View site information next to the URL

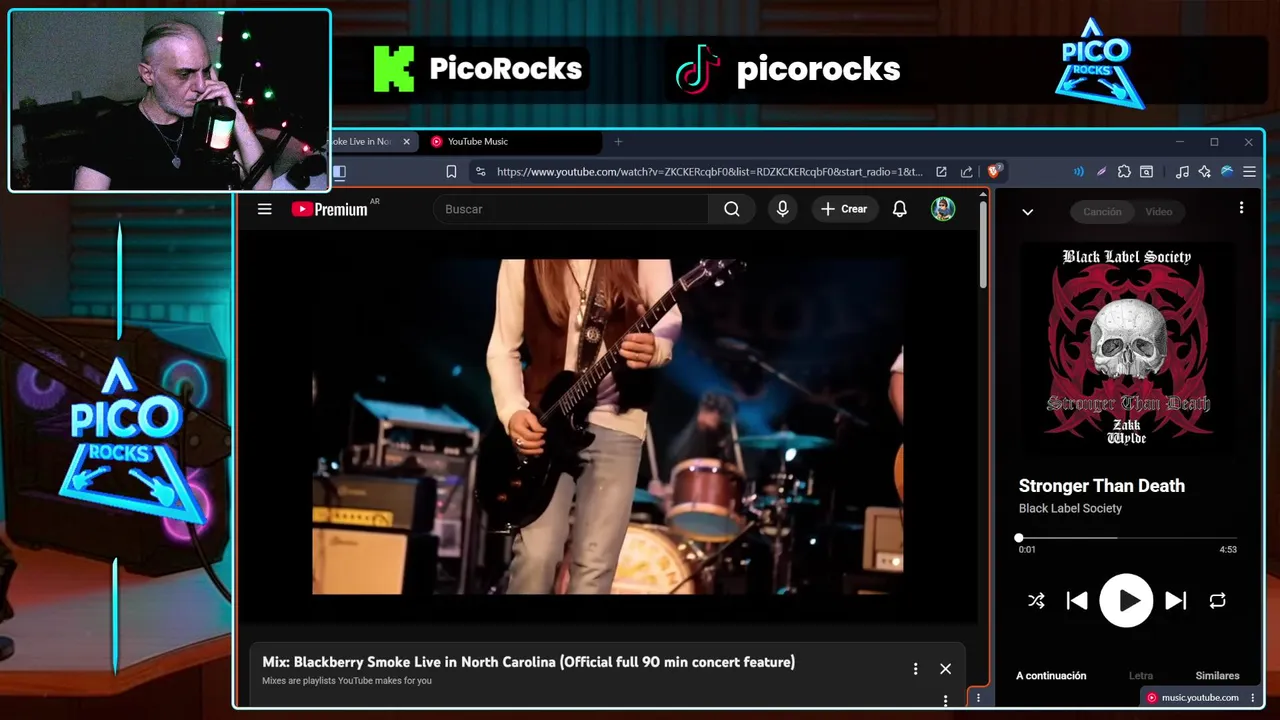[480, 172]
